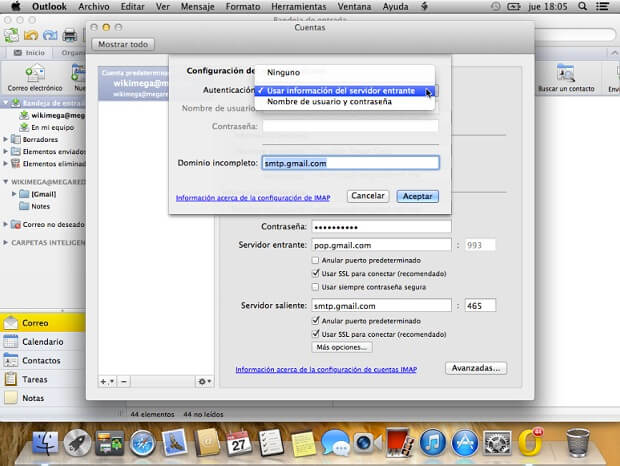The image size is (620, 466).
Task: Open Address Book icon in Dock
Action: (x=206, y=443)
